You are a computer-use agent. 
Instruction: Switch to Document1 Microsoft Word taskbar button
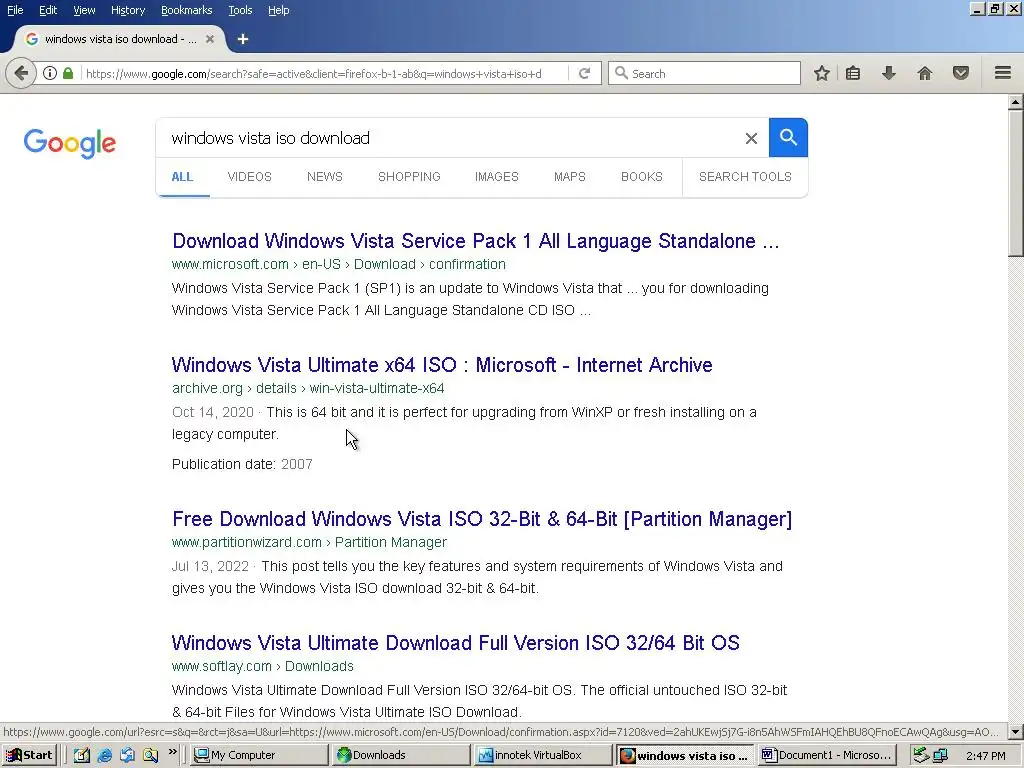tap(826, 755)
